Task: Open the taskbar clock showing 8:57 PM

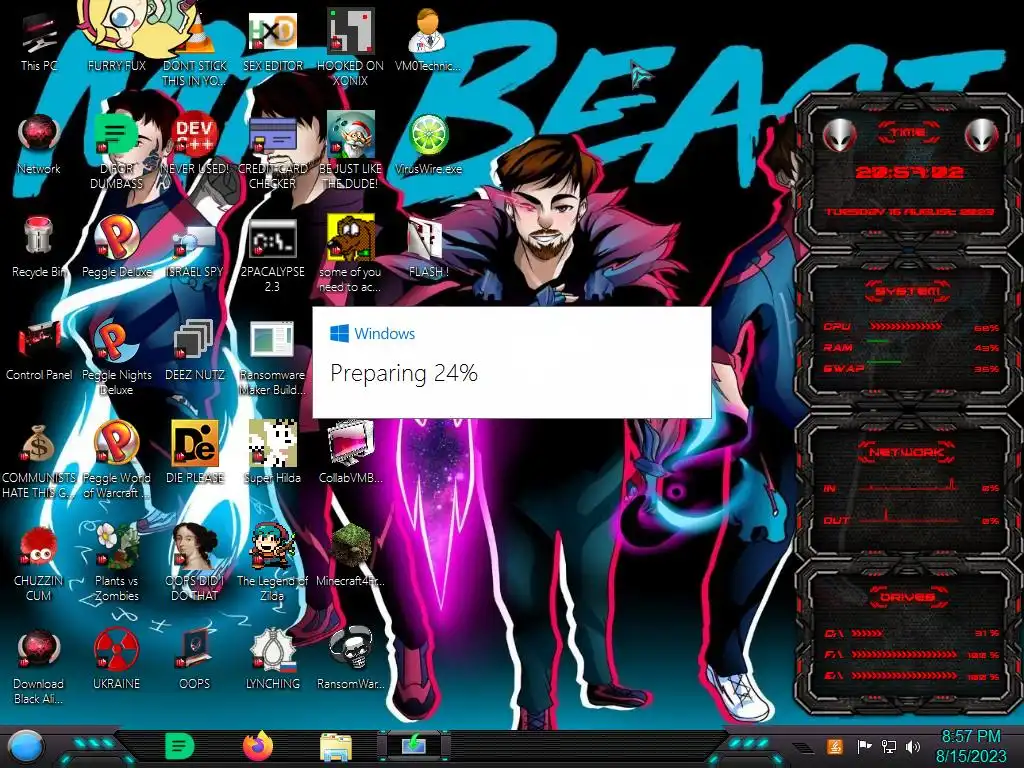Action: point(970,746)
